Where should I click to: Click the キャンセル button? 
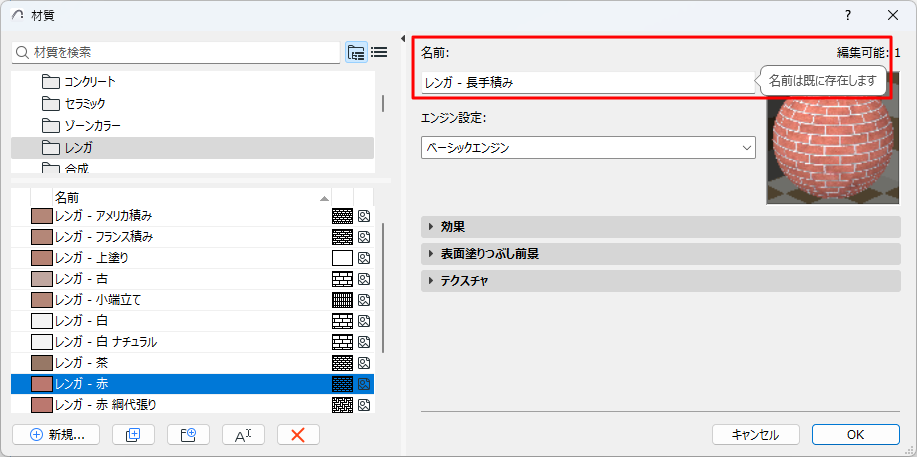tap(755, 435)
